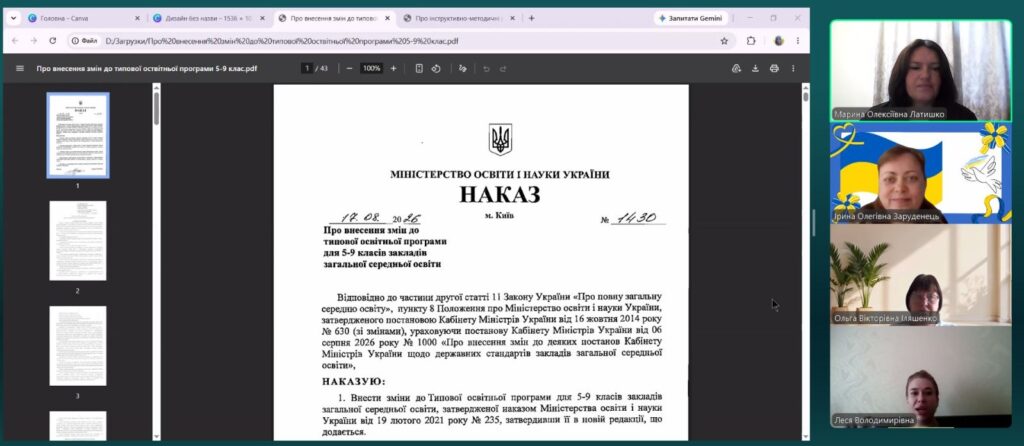Select the PDF draw annotation tool

(463, 68)
